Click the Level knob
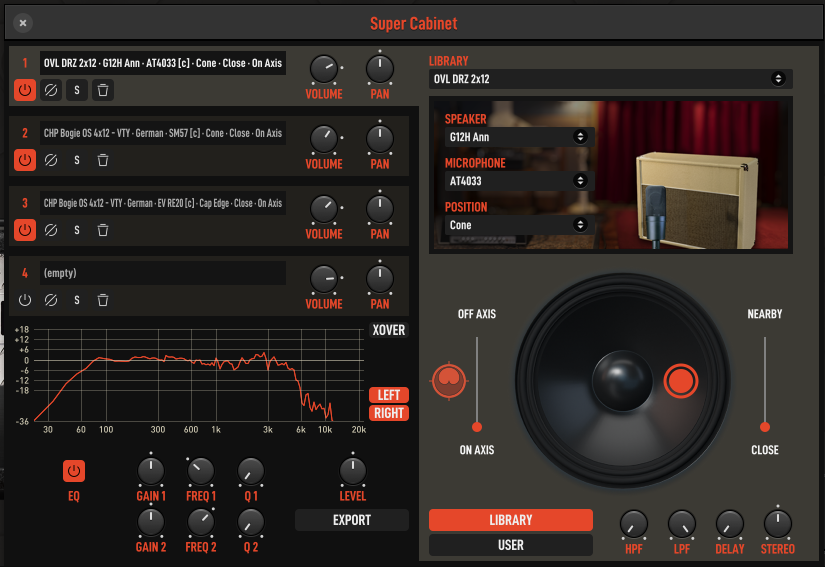The width and height of the screenshot is (825, 567). pyautogui.click(x=353, y=471)
